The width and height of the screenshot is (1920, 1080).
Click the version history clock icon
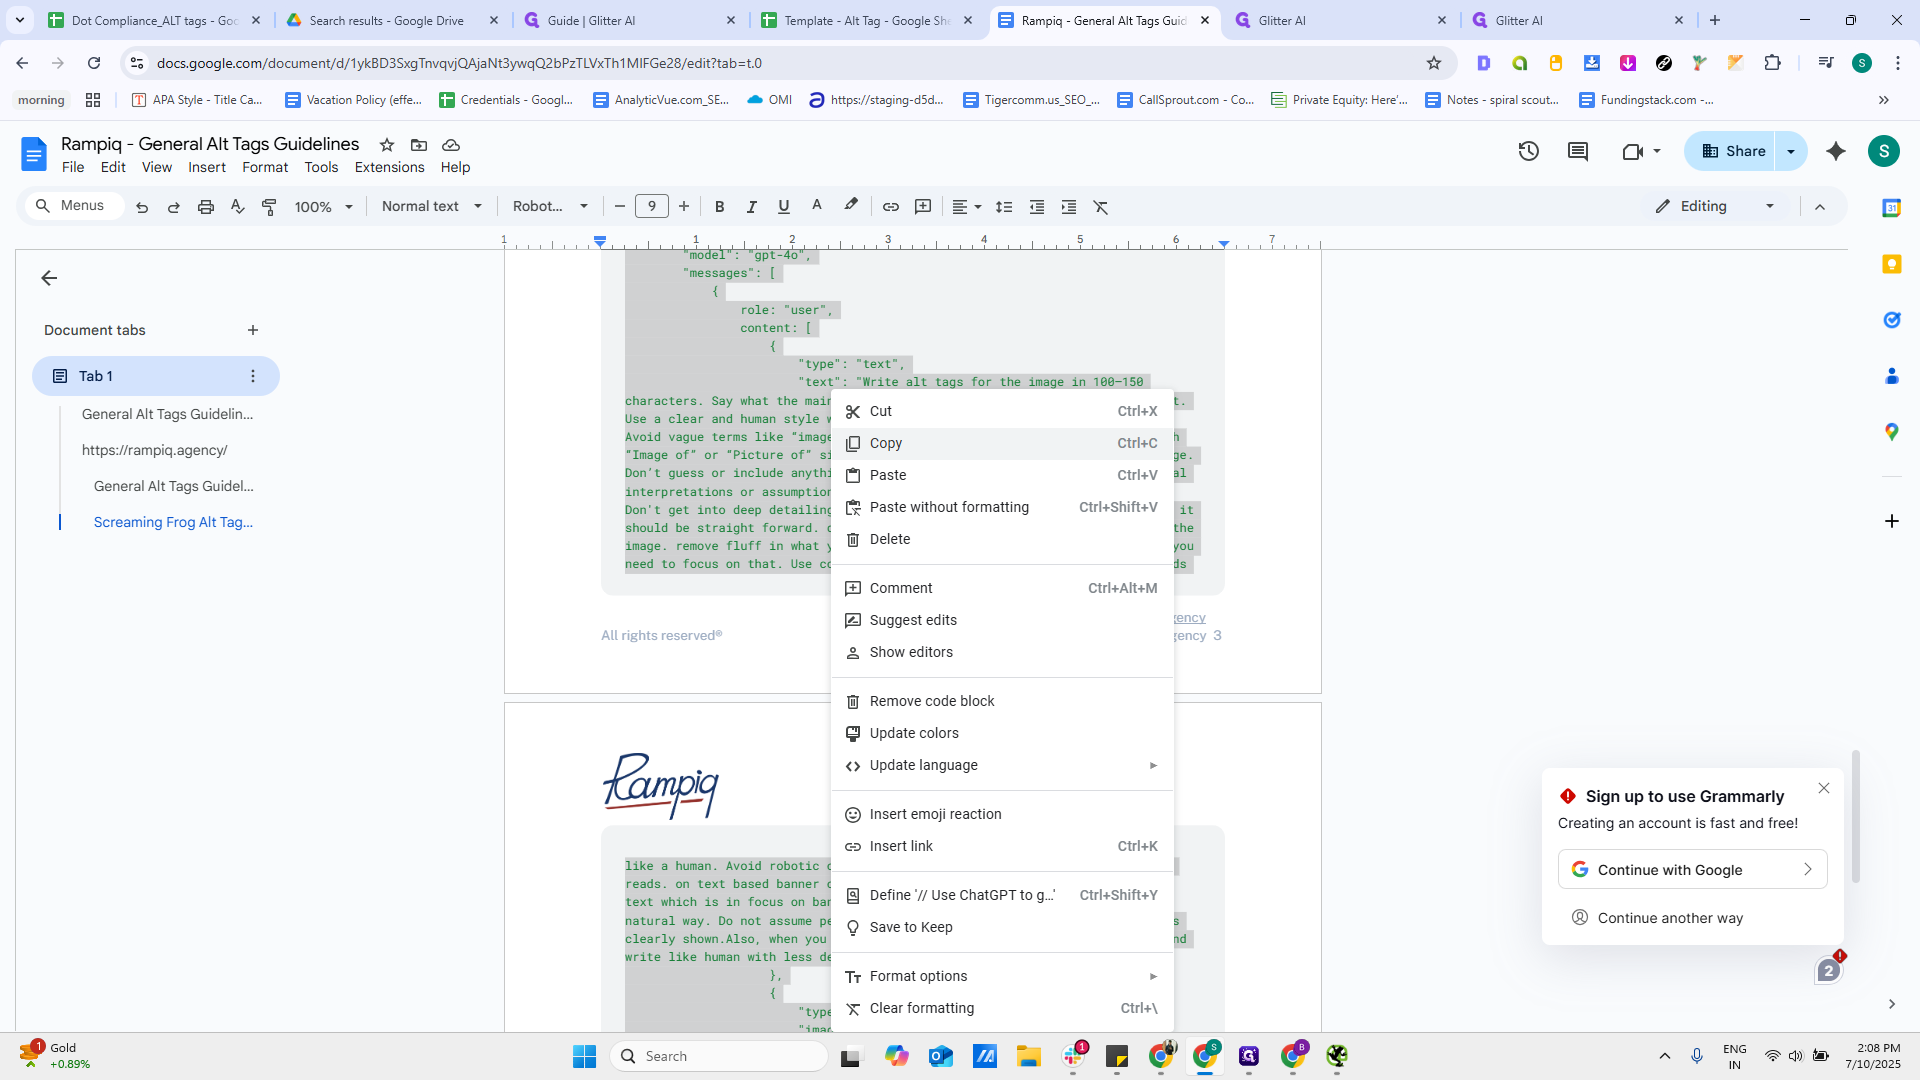pyautogui.click(x=1528, y=151)
